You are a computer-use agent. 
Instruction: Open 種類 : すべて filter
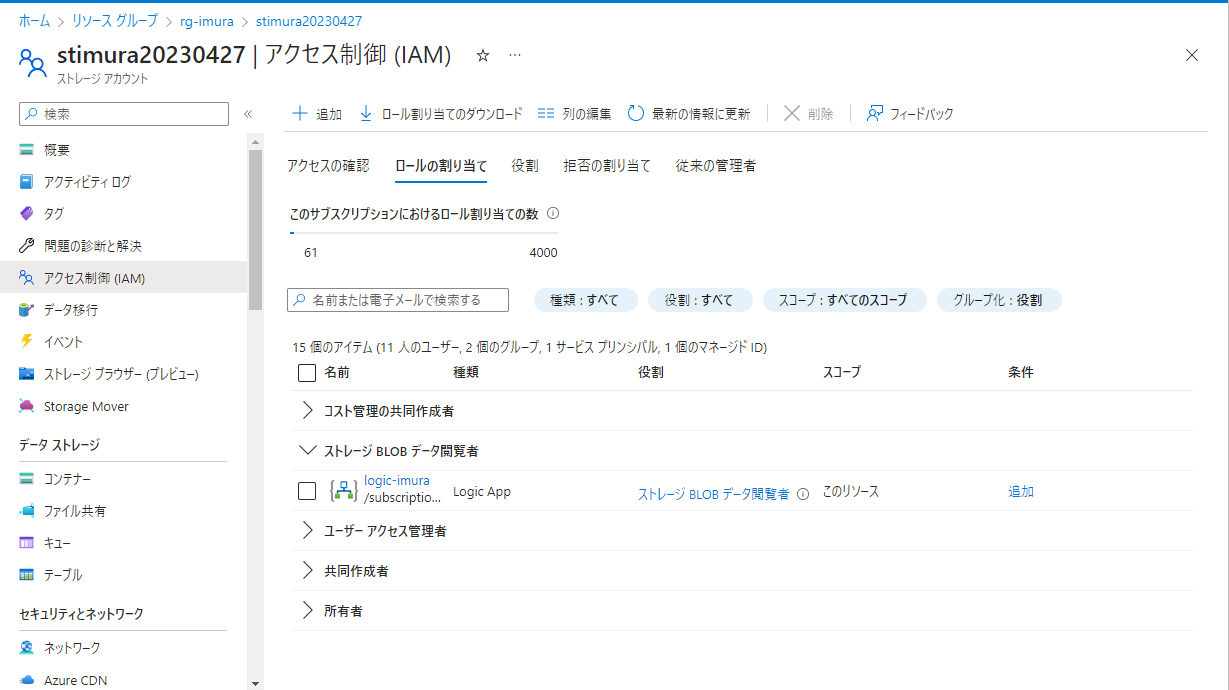click(x=584, y=300)
